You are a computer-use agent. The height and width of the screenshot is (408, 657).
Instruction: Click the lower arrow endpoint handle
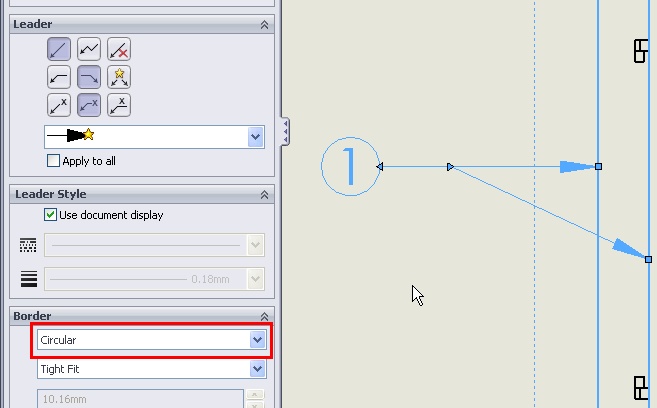pos(648,260)
